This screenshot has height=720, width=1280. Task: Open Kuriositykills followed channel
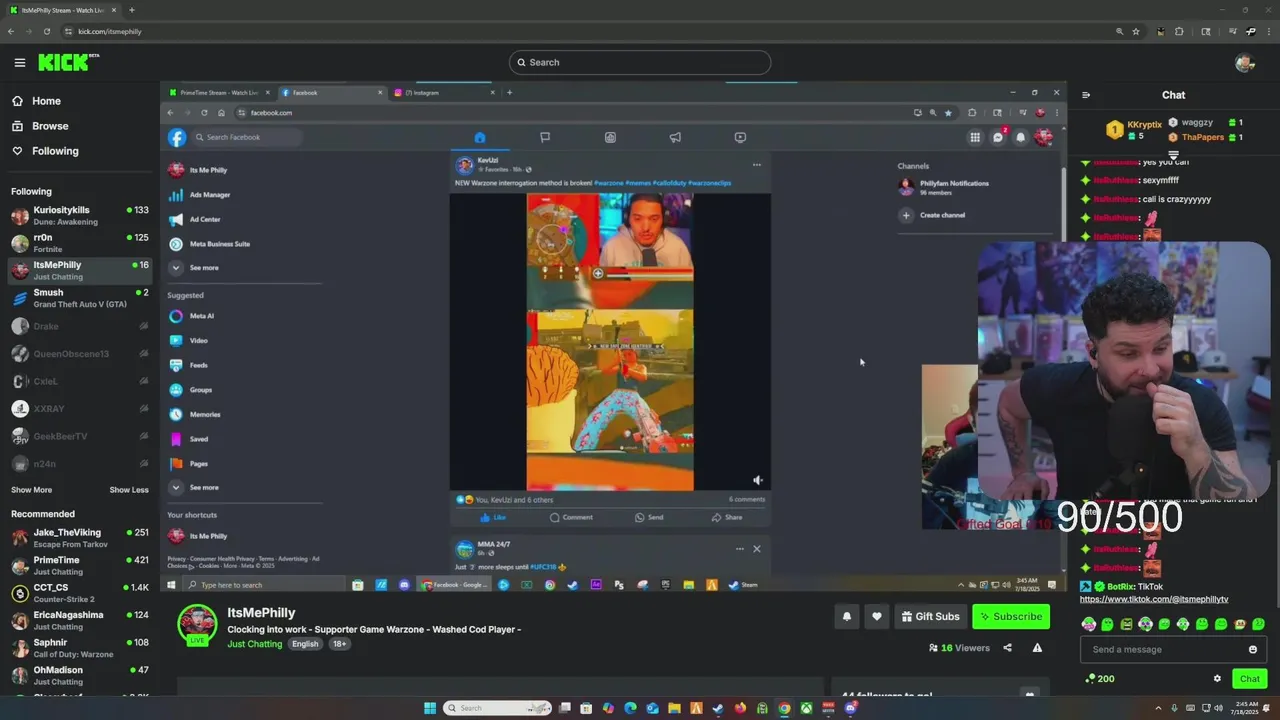80,215
